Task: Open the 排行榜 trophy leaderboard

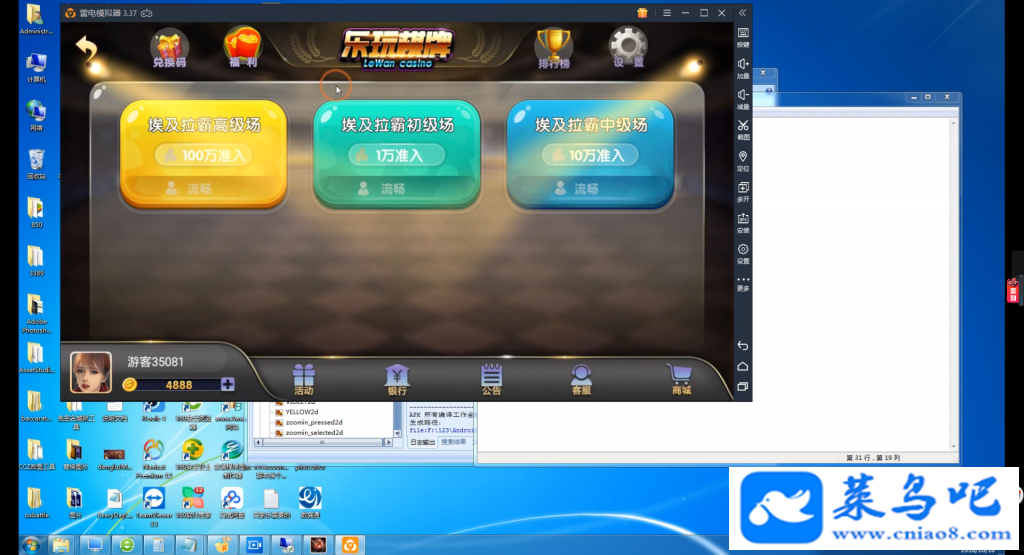Action: click(x=553, y=48)
